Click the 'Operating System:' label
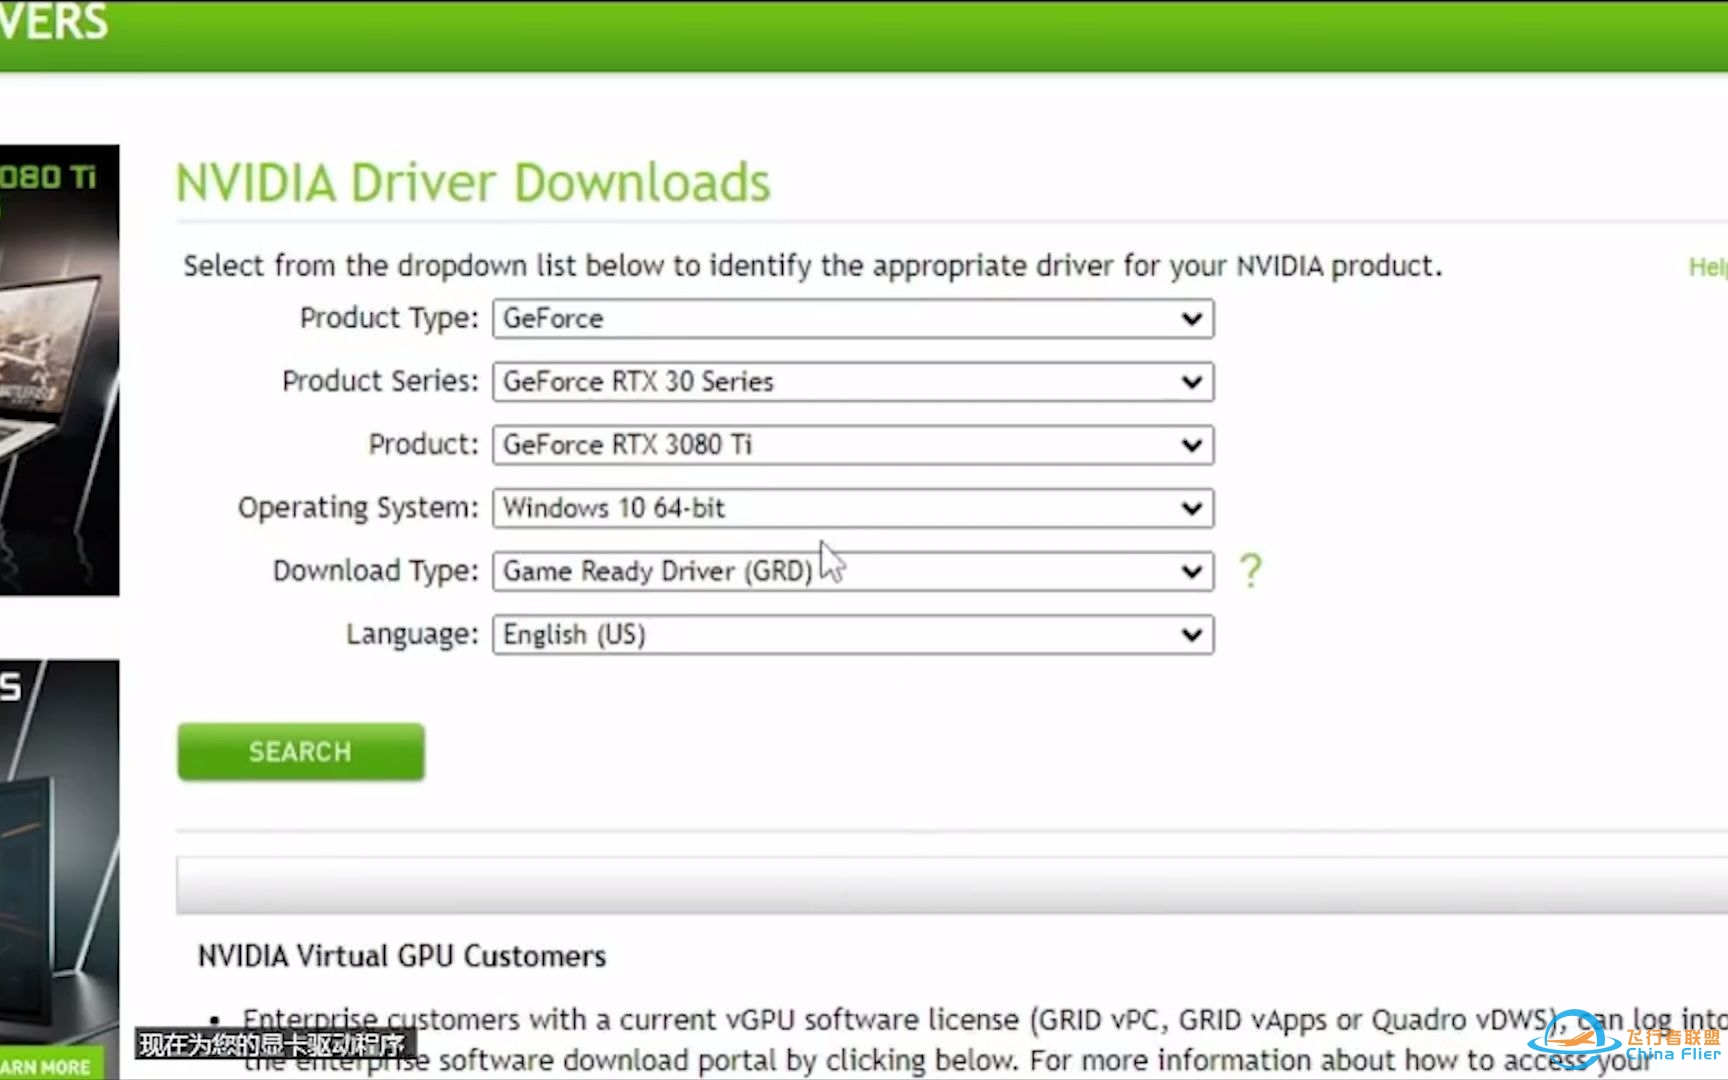Screen dimensions: 1728x1080 (x=358, y=508)
